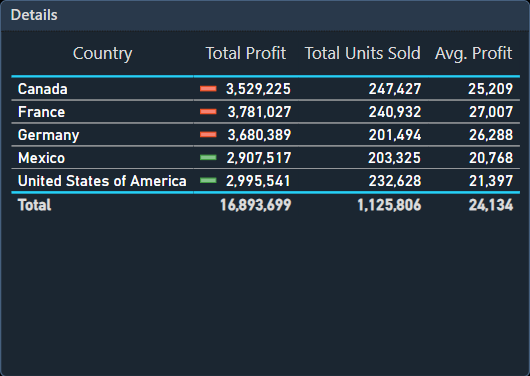530x376 pixels.
Task: Click the red indicator icon for Germany
Action: click(x=208, y=135)
